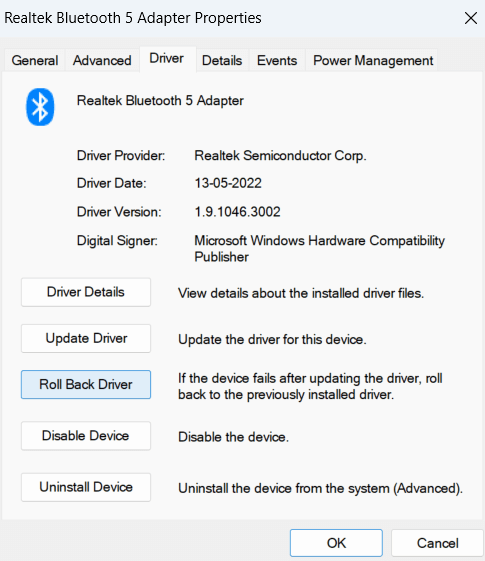485x561 pixels.
Task: Switch to the General tab
Action: coord(35,60)
